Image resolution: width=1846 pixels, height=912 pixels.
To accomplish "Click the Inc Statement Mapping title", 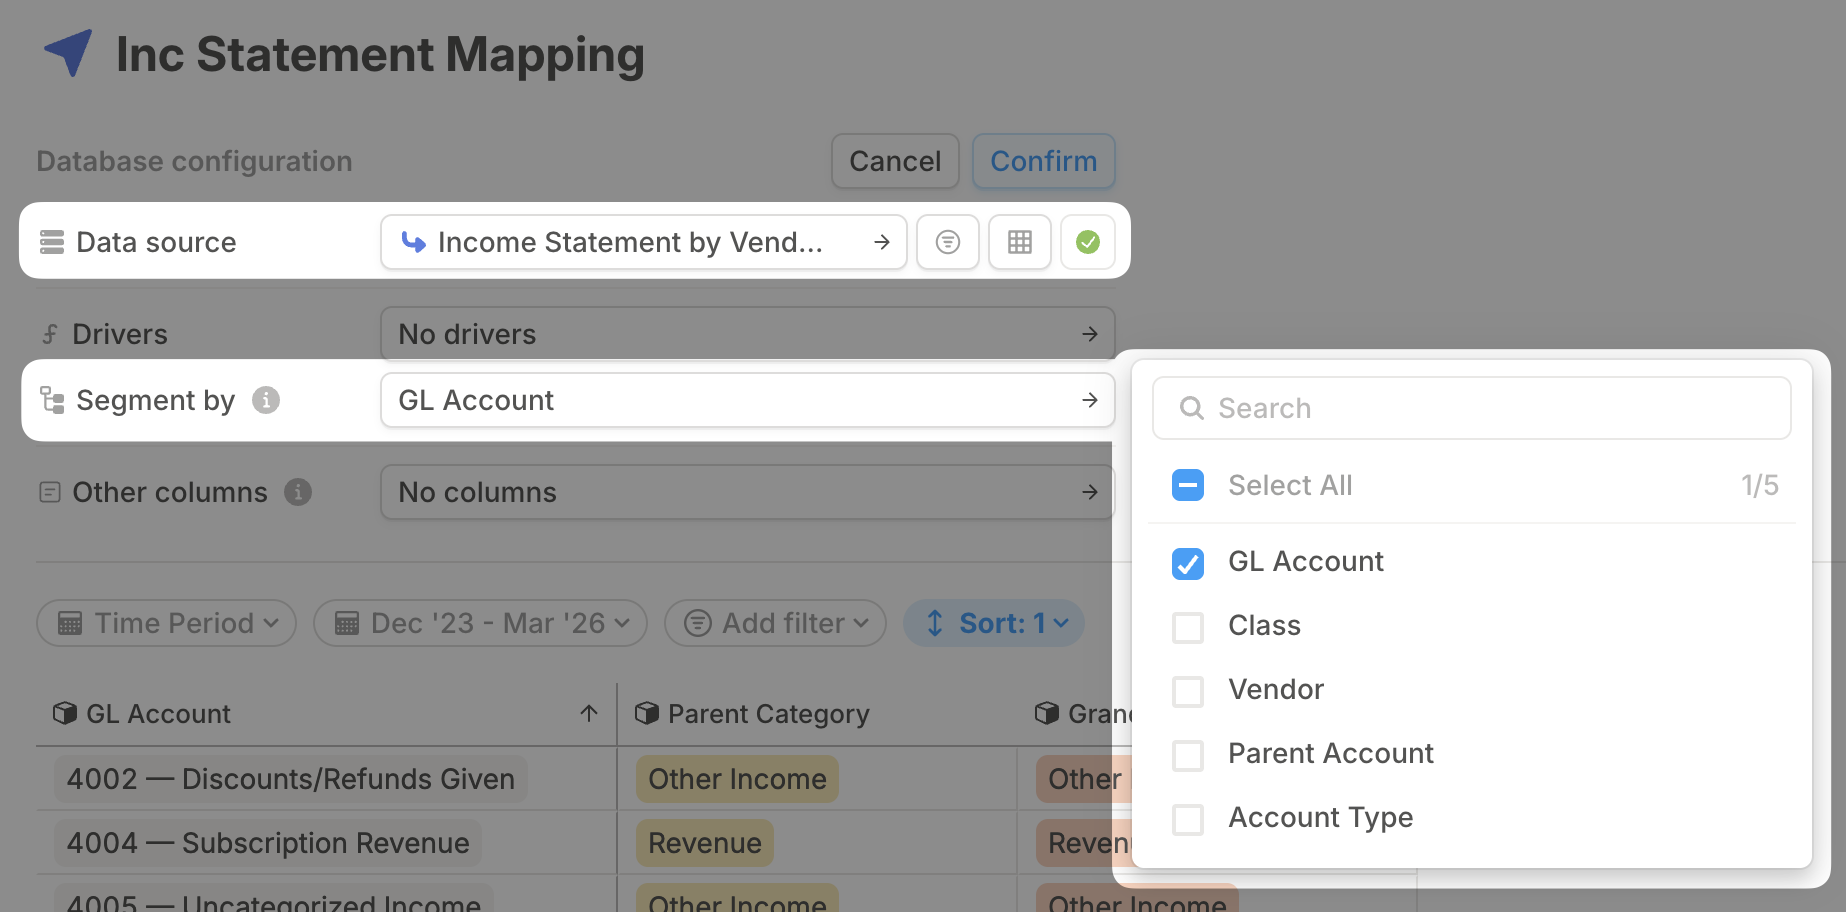I will click(380, 54).
